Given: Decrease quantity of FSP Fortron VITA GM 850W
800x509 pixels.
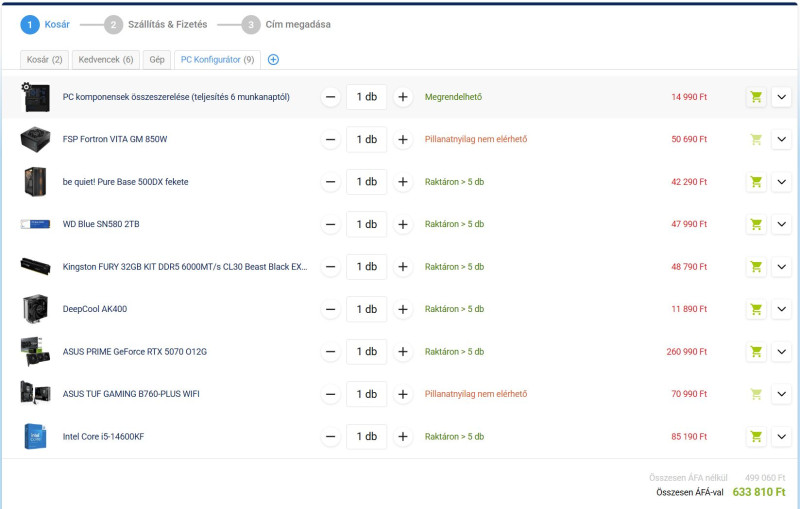Looking at the screenshot, I should click(x=331, y=139).
